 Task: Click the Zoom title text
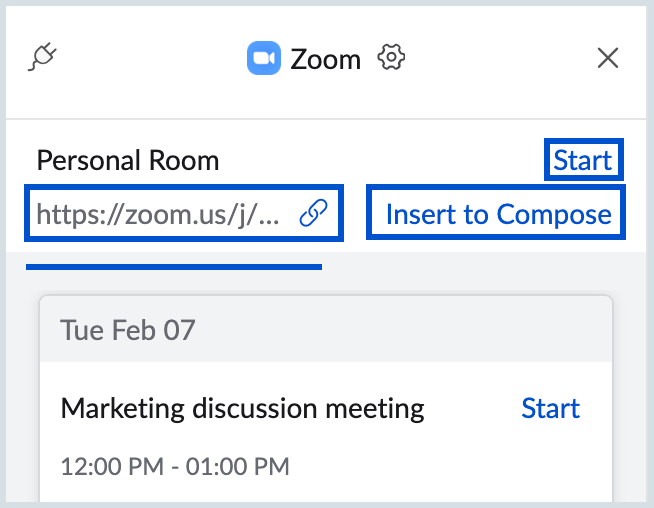click(x=325, y=59)
